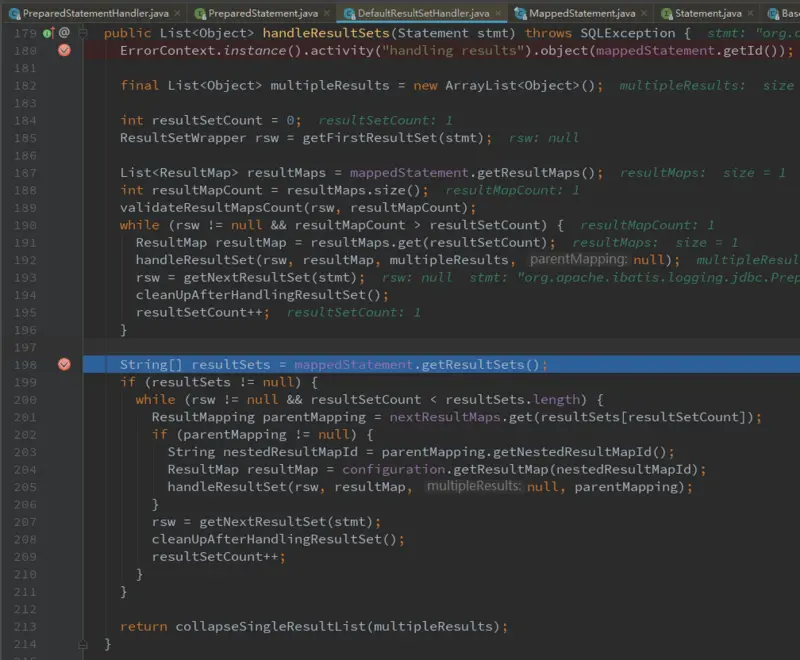Close the PreparedStatementHandler.java tab
The image size is (800, 660).
(x=177, y=13)
